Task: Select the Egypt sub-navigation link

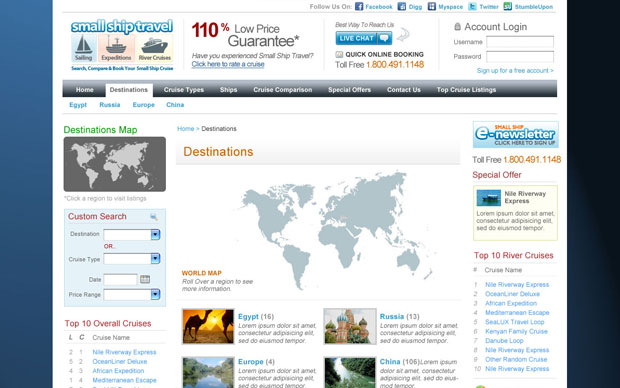Action: 78,105
